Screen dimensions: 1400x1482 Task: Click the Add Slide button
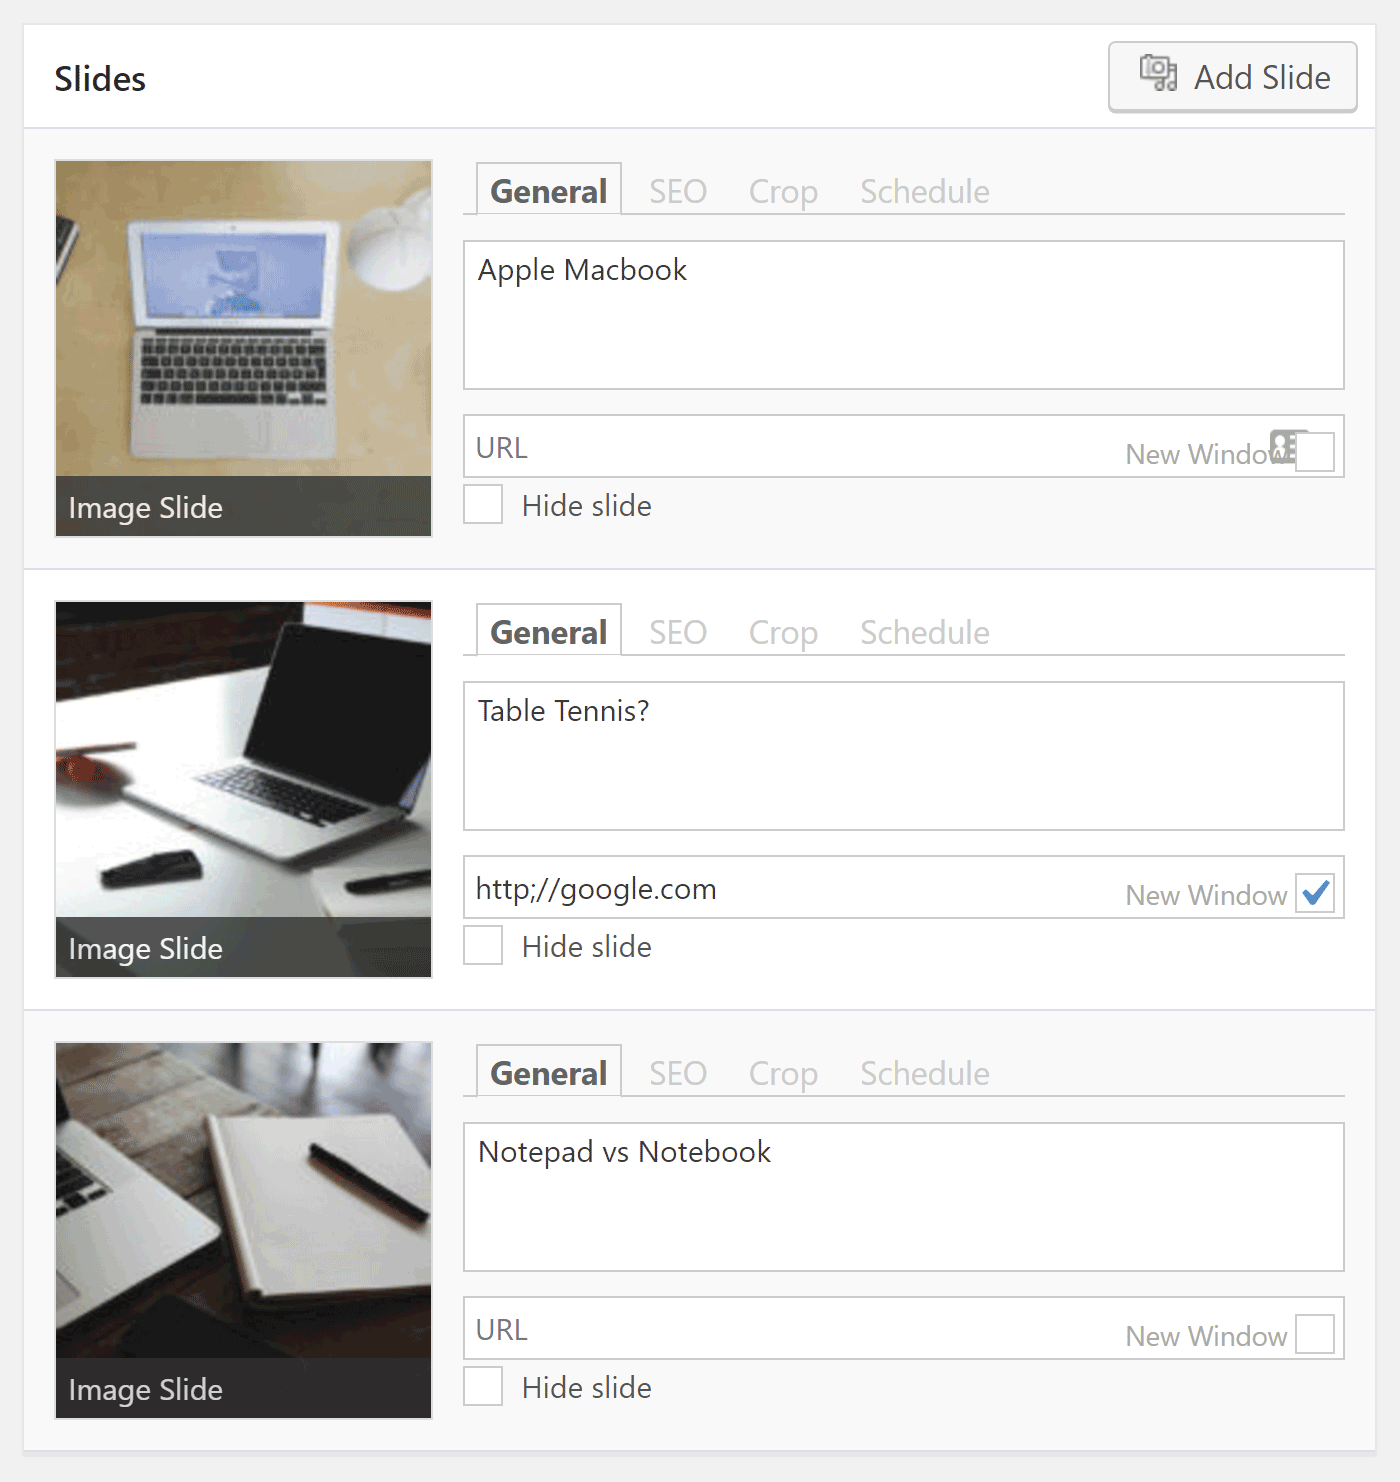pyautogui.click(x=1232, y=77)
